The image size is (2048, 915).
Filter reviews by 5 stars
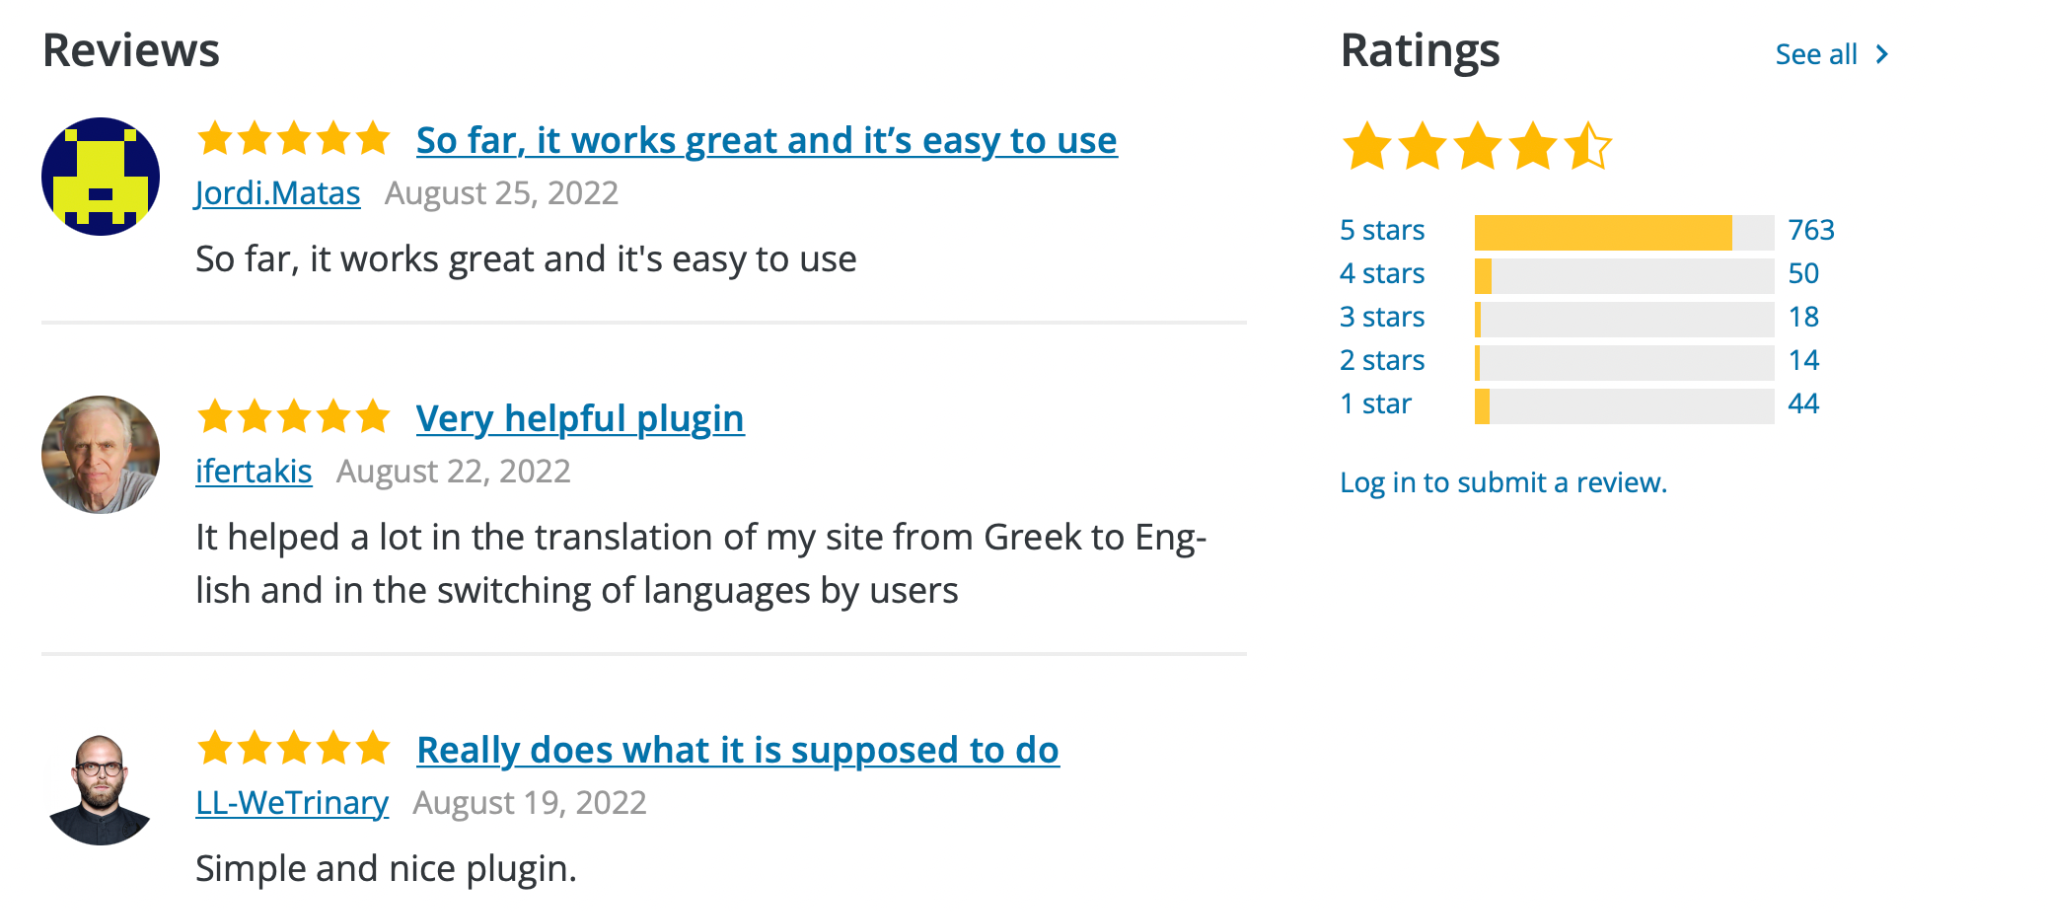1382,230
